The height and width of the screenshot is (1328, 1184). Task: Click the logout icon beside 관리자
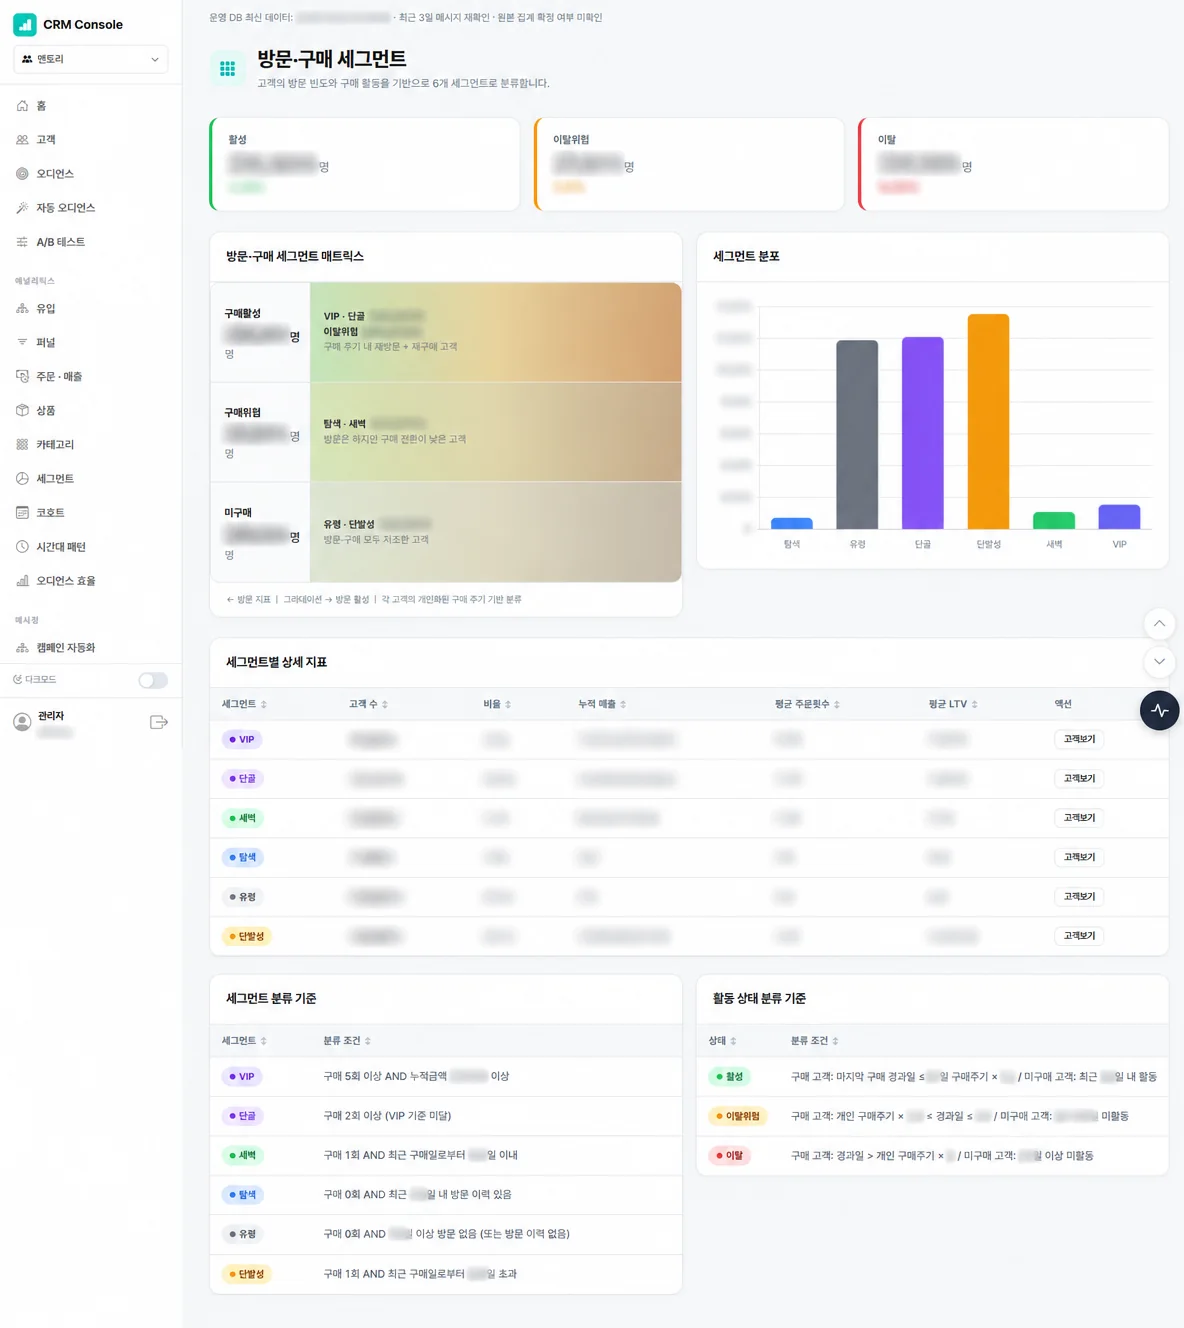(x=158, y=722)
